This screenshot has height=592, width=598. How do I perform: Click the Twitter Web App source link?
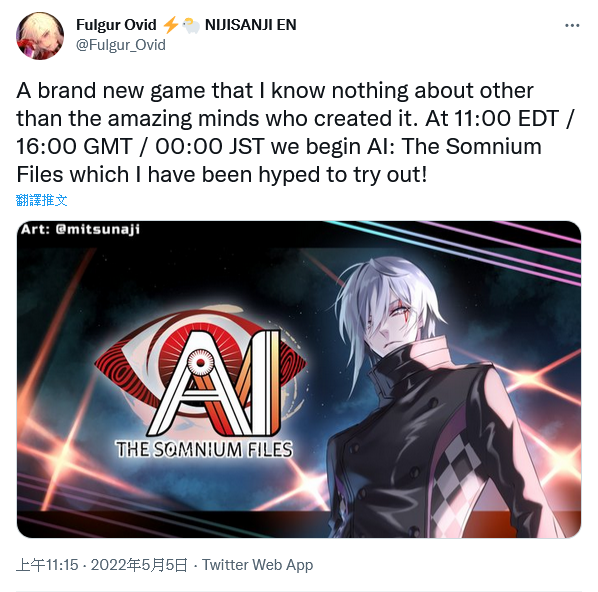tap(257, 565)
